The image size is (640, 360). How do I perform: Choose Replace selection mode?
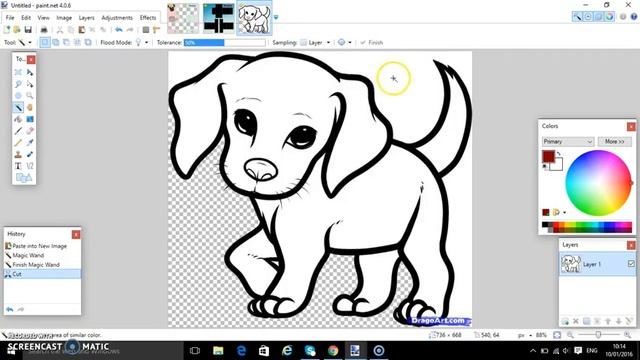tap(45, 42)
